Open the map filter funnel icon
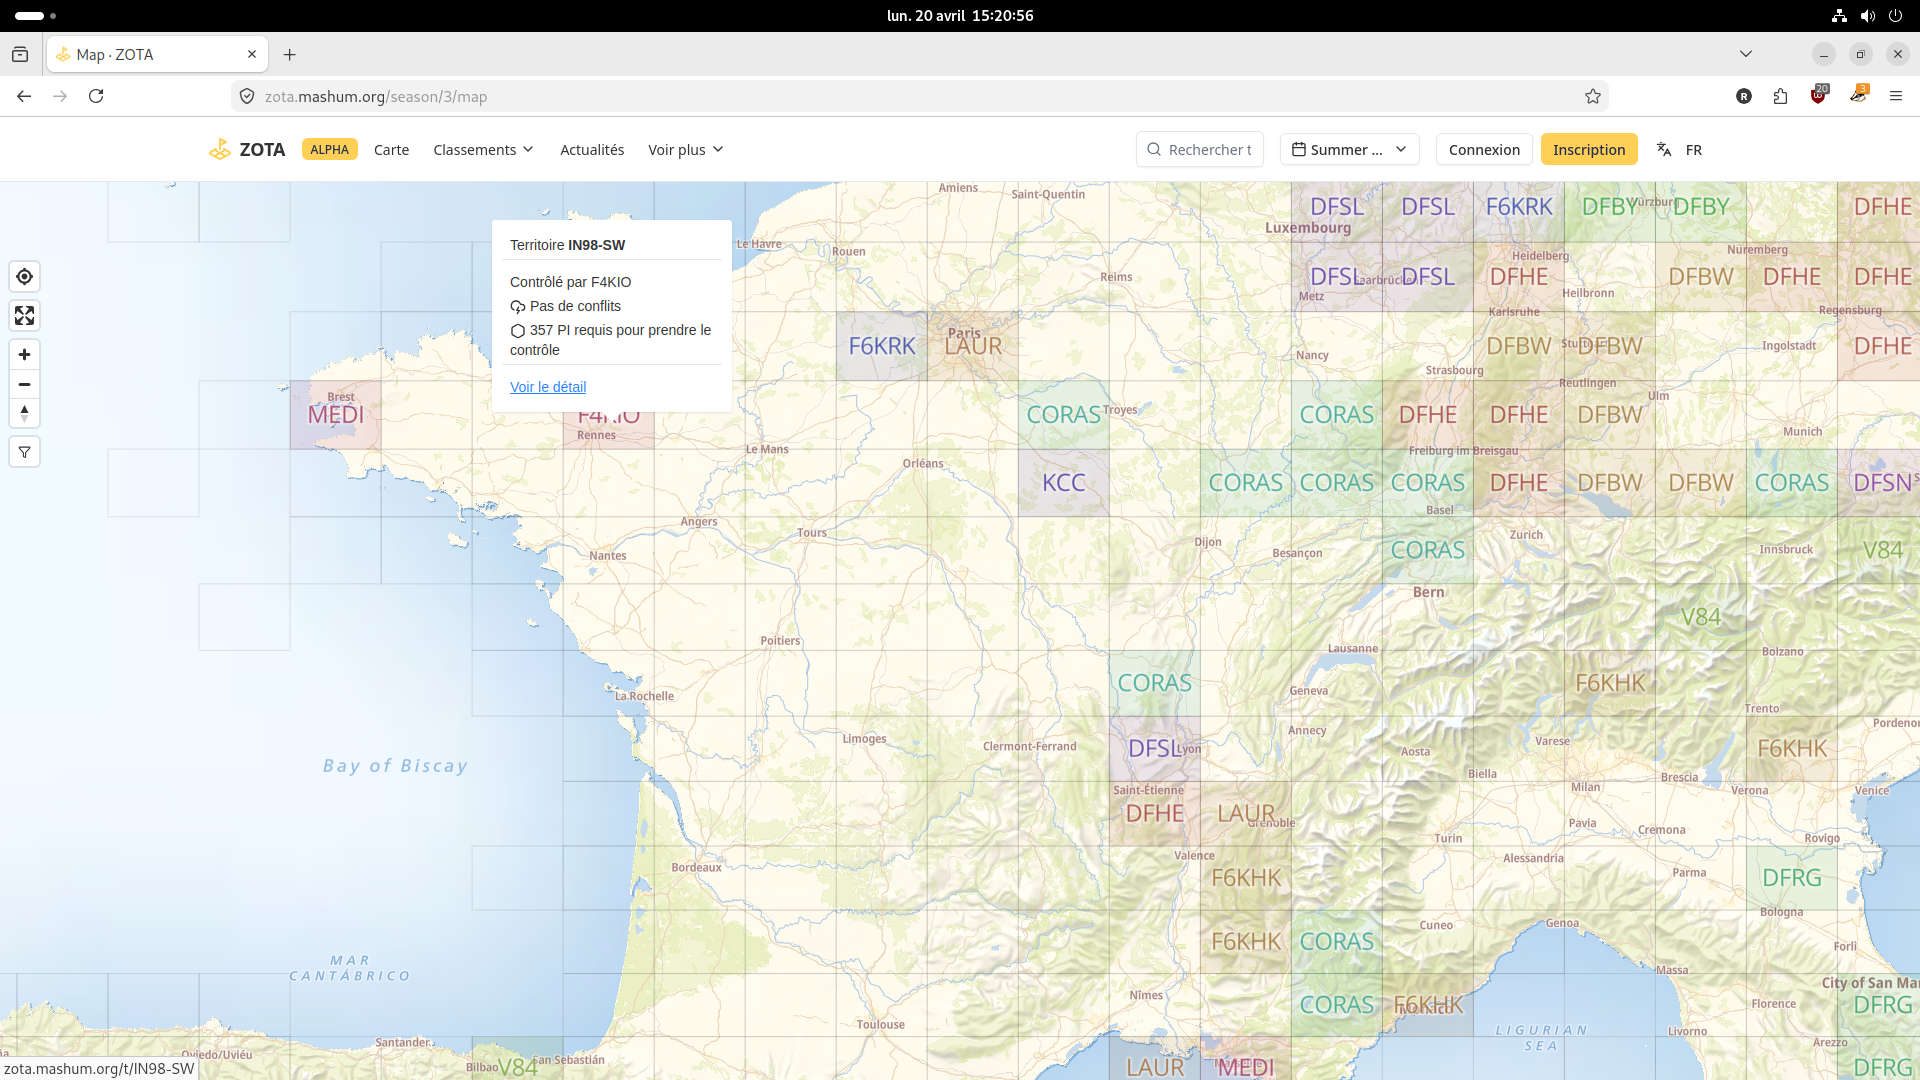 point(24,452)
